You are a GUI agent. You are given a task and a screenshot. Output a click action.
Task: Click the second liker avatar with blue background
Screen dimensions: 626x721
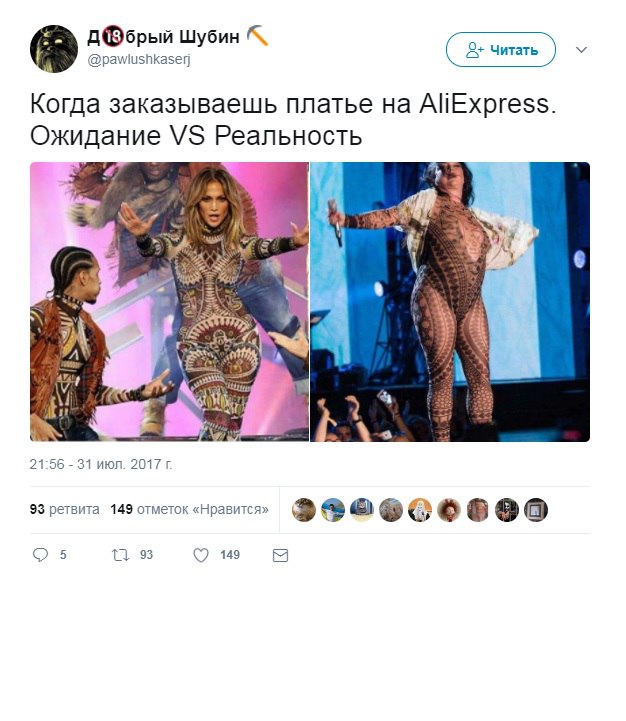[x=333, y=509]
